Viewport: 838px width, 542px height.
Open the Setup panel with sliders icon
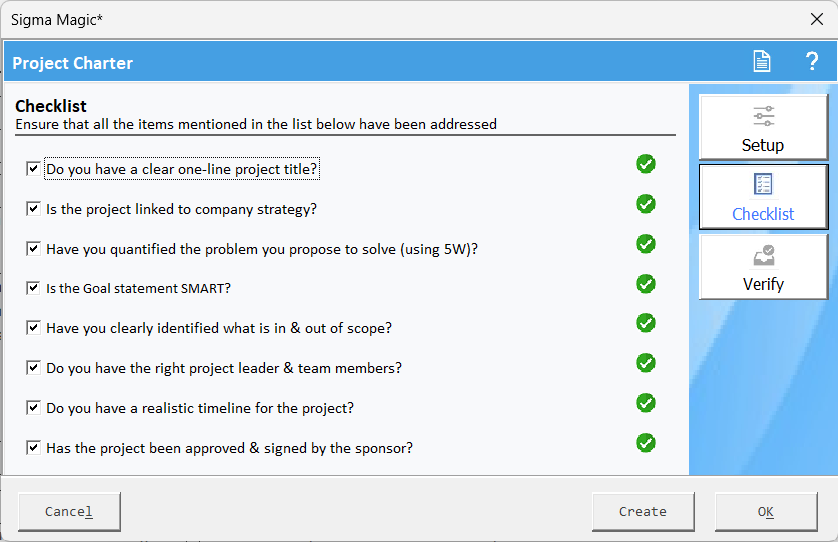(763, 128)
